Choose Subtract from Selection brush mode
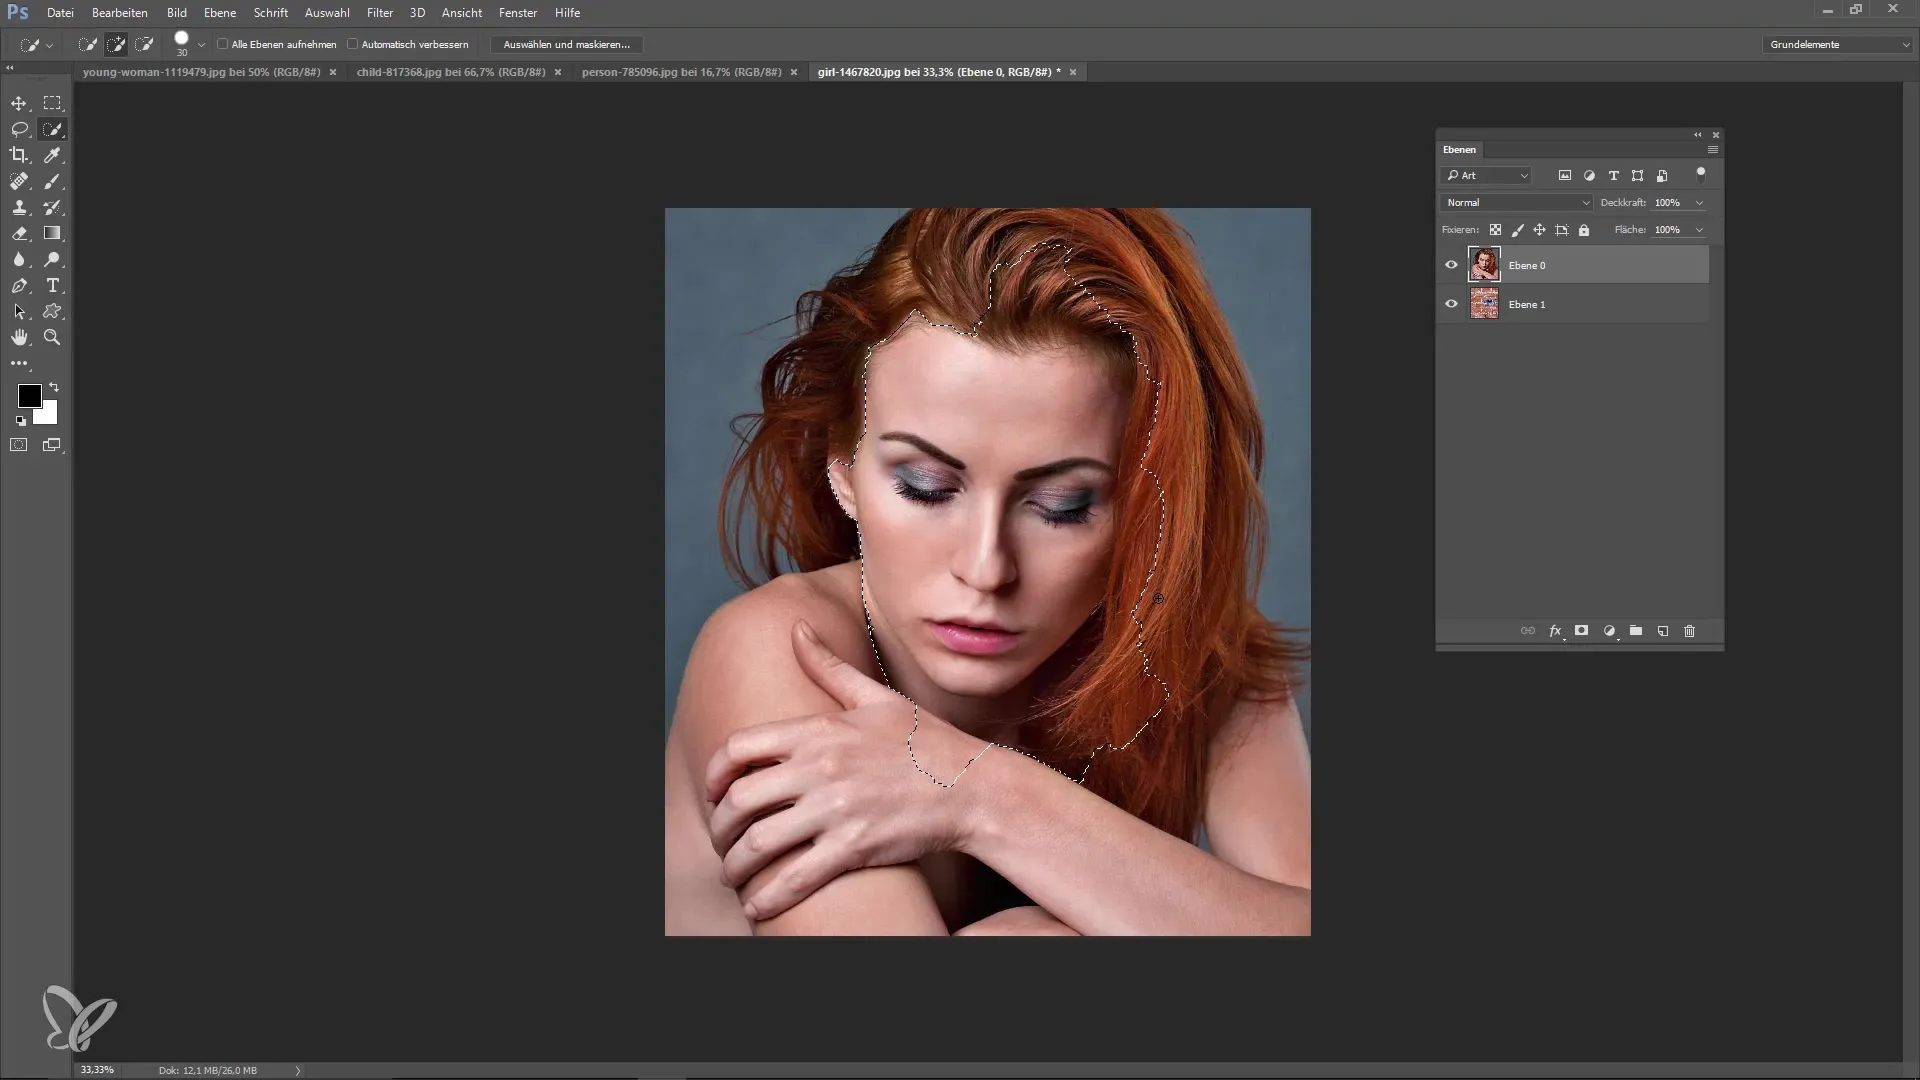 pyautogui.click(x=144, y=44)
